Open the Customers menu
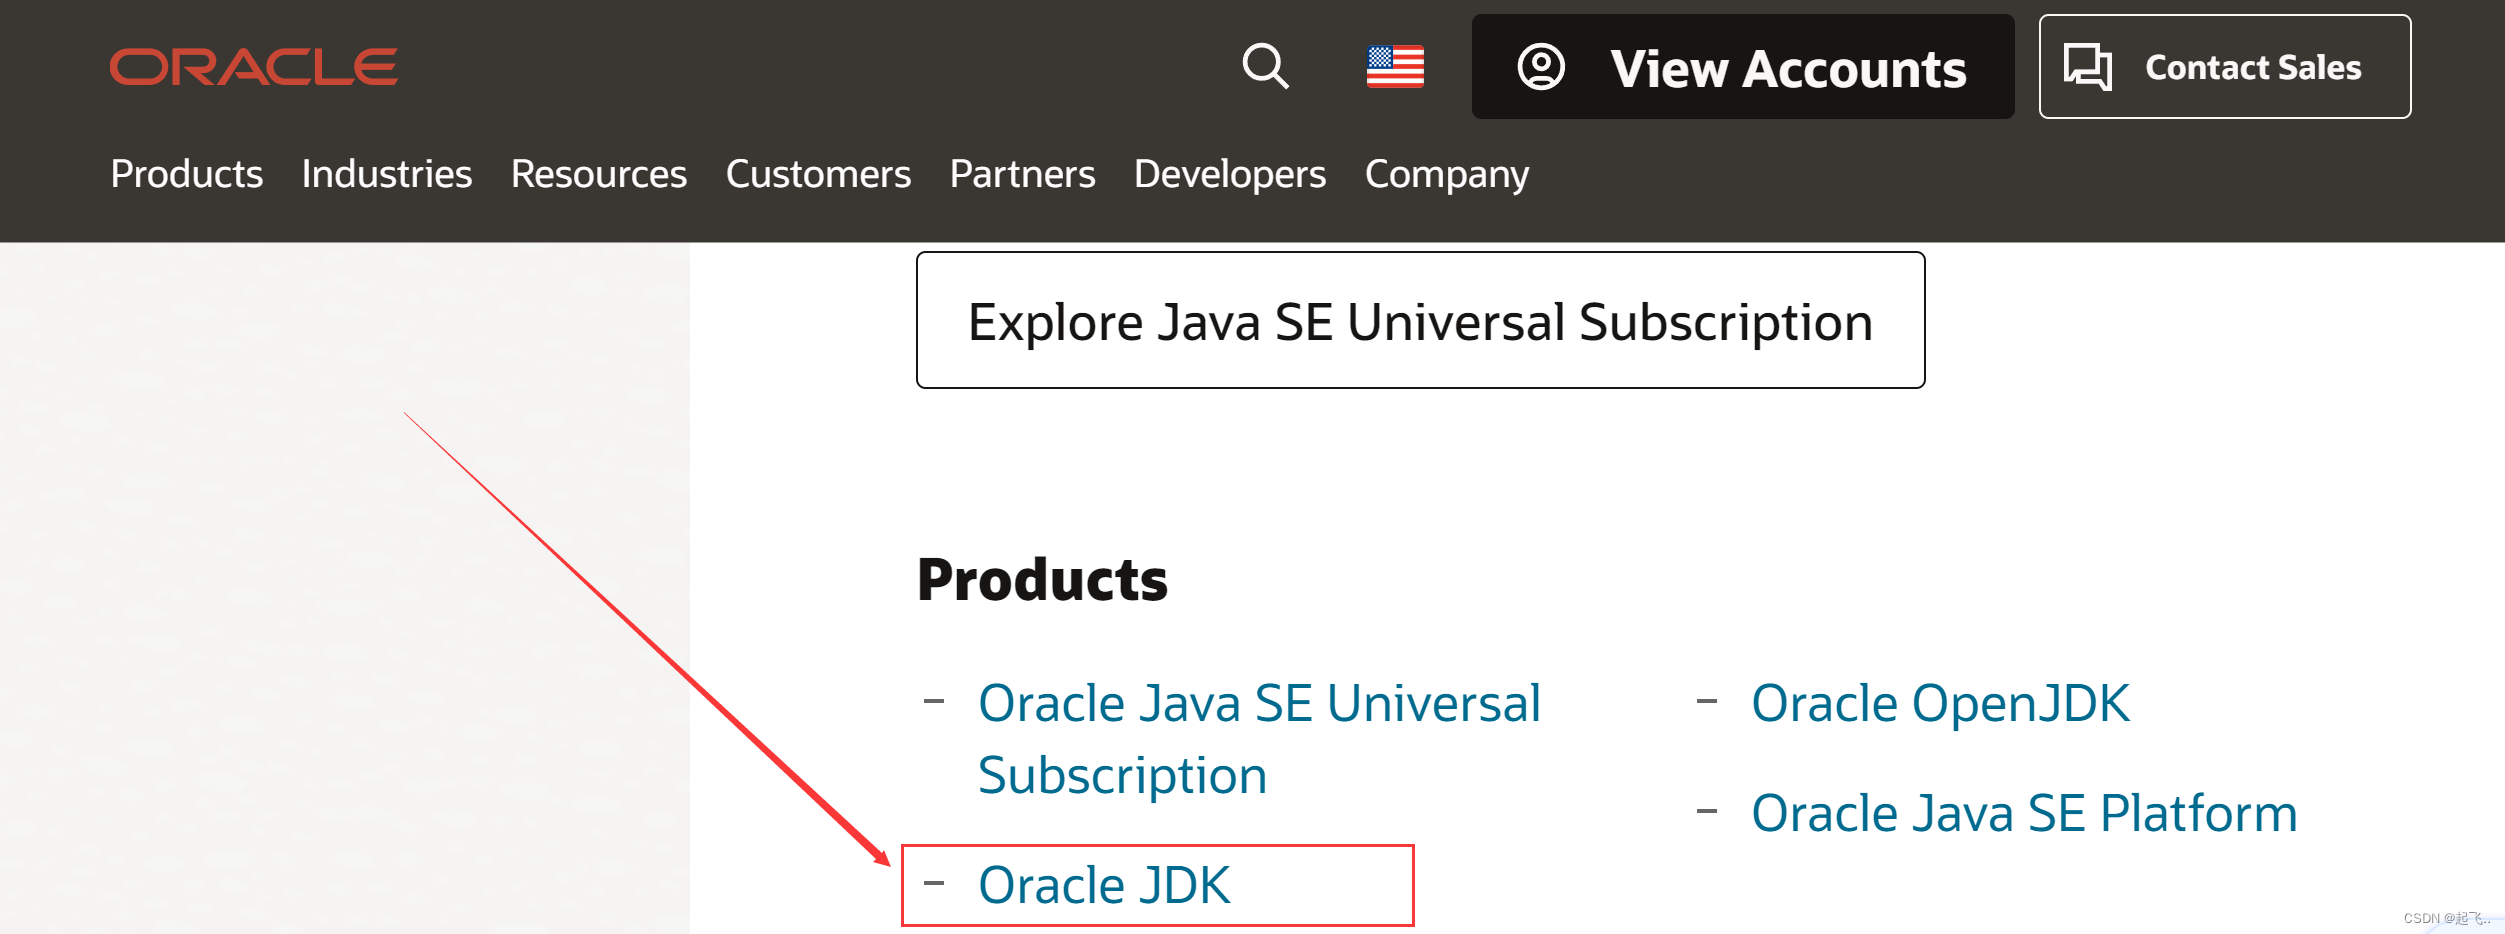Image resolution: width=2505 pixels, height=934 pixels. (818, 174)
